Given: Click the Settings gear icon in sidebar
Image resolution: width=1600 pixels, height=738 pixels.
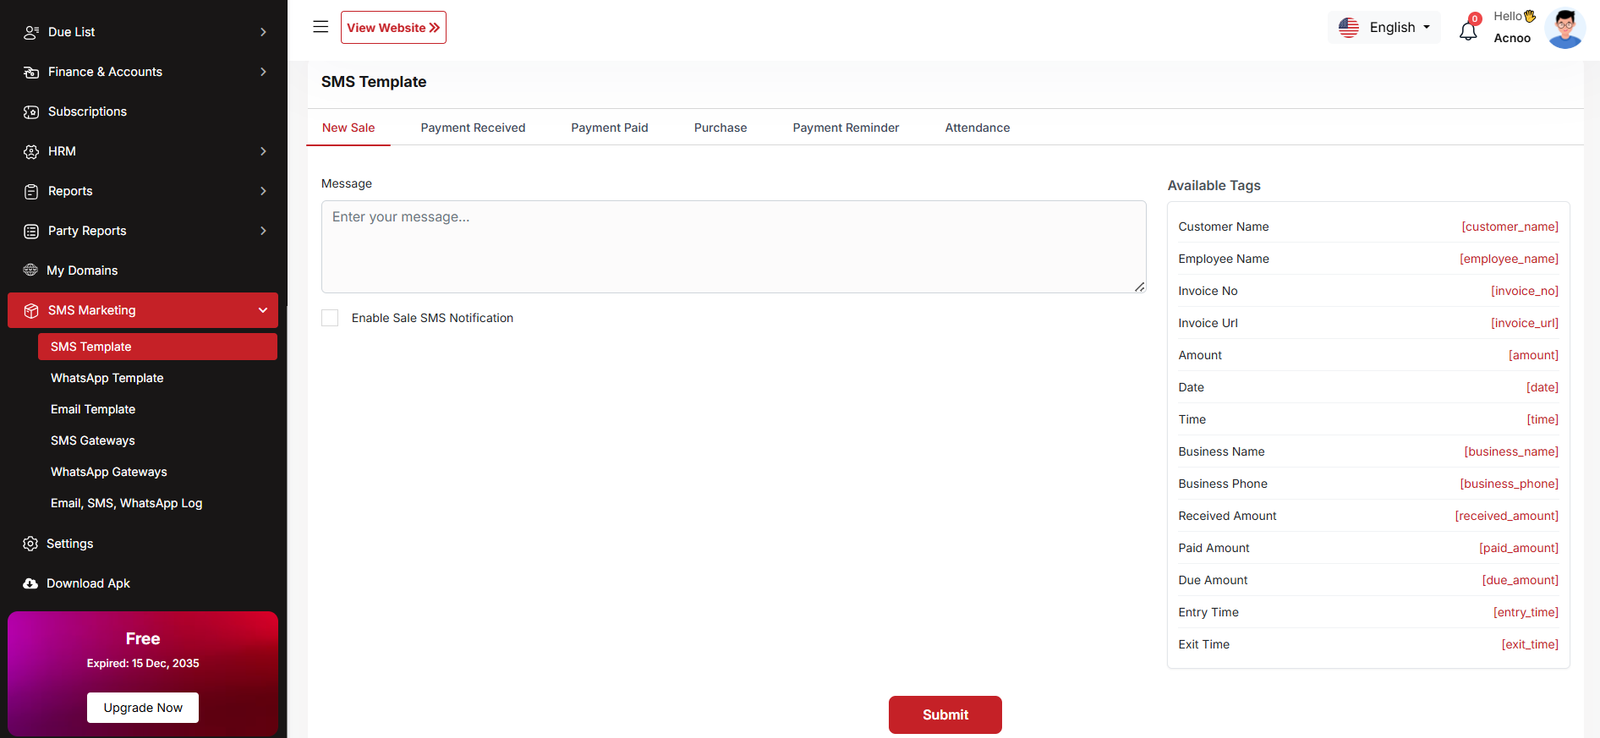Looking at the screenshot, I should point(30,544).
